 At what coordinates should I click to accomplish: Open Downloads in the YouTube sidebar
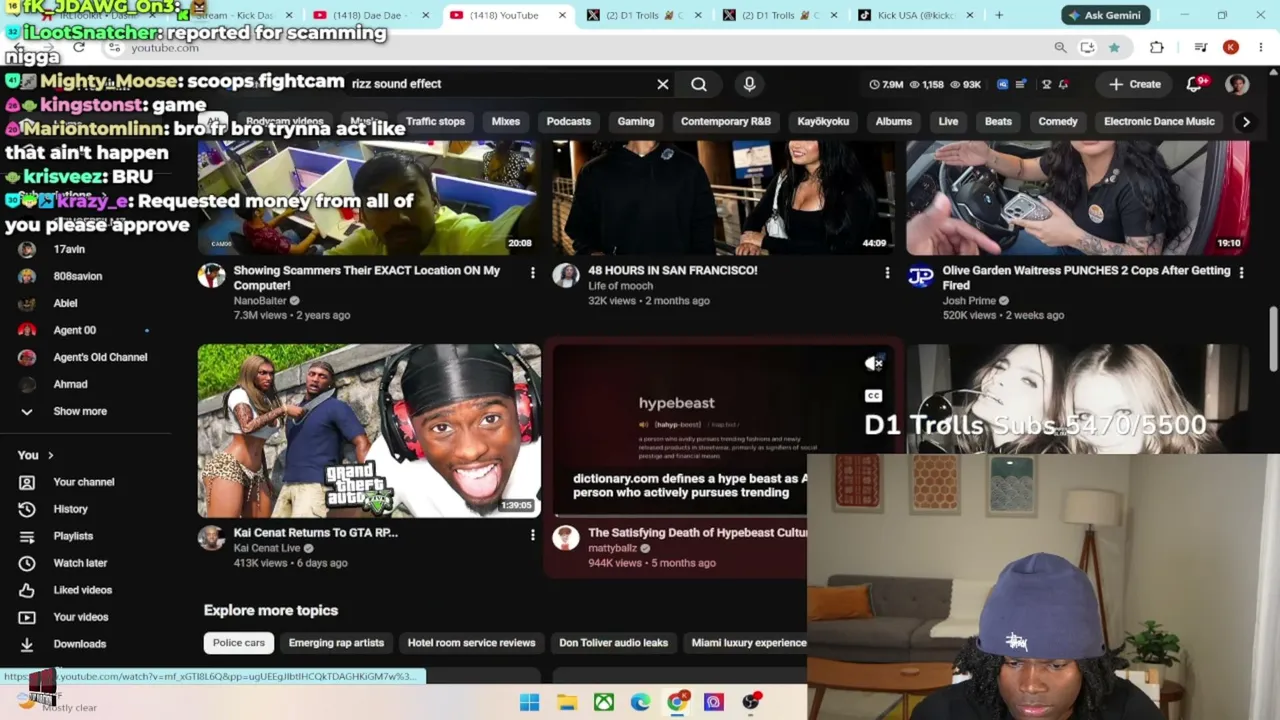[79, 644]
